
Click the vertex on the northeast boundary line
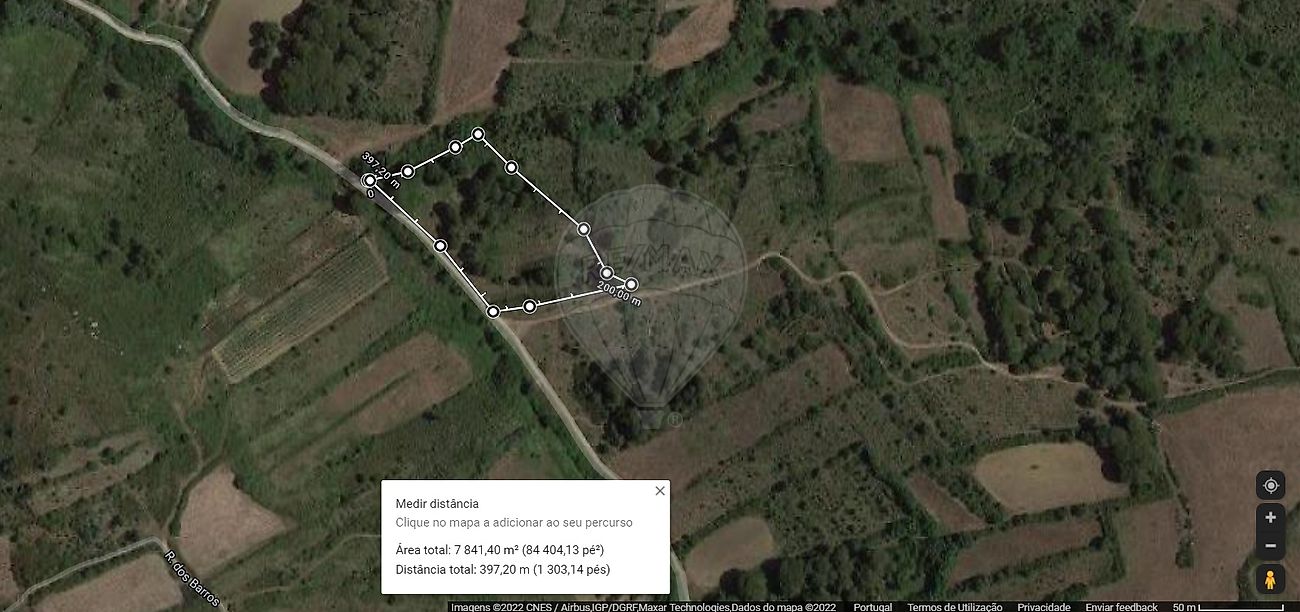tap(511, 167)
